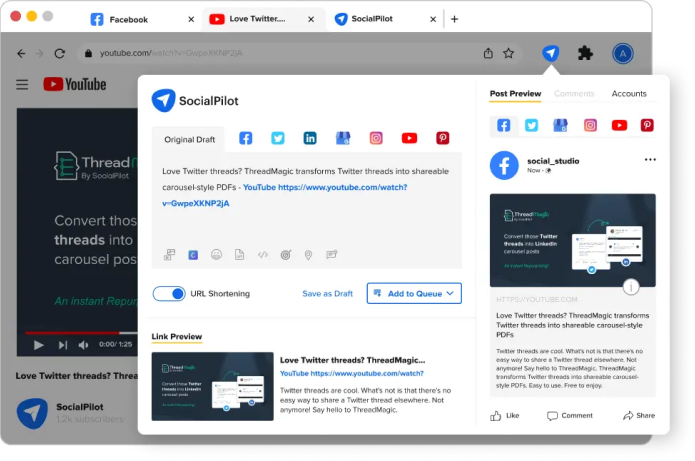695x461 pixels.
Task: Add first comment using the comment icon
Action: click(332, 254)
